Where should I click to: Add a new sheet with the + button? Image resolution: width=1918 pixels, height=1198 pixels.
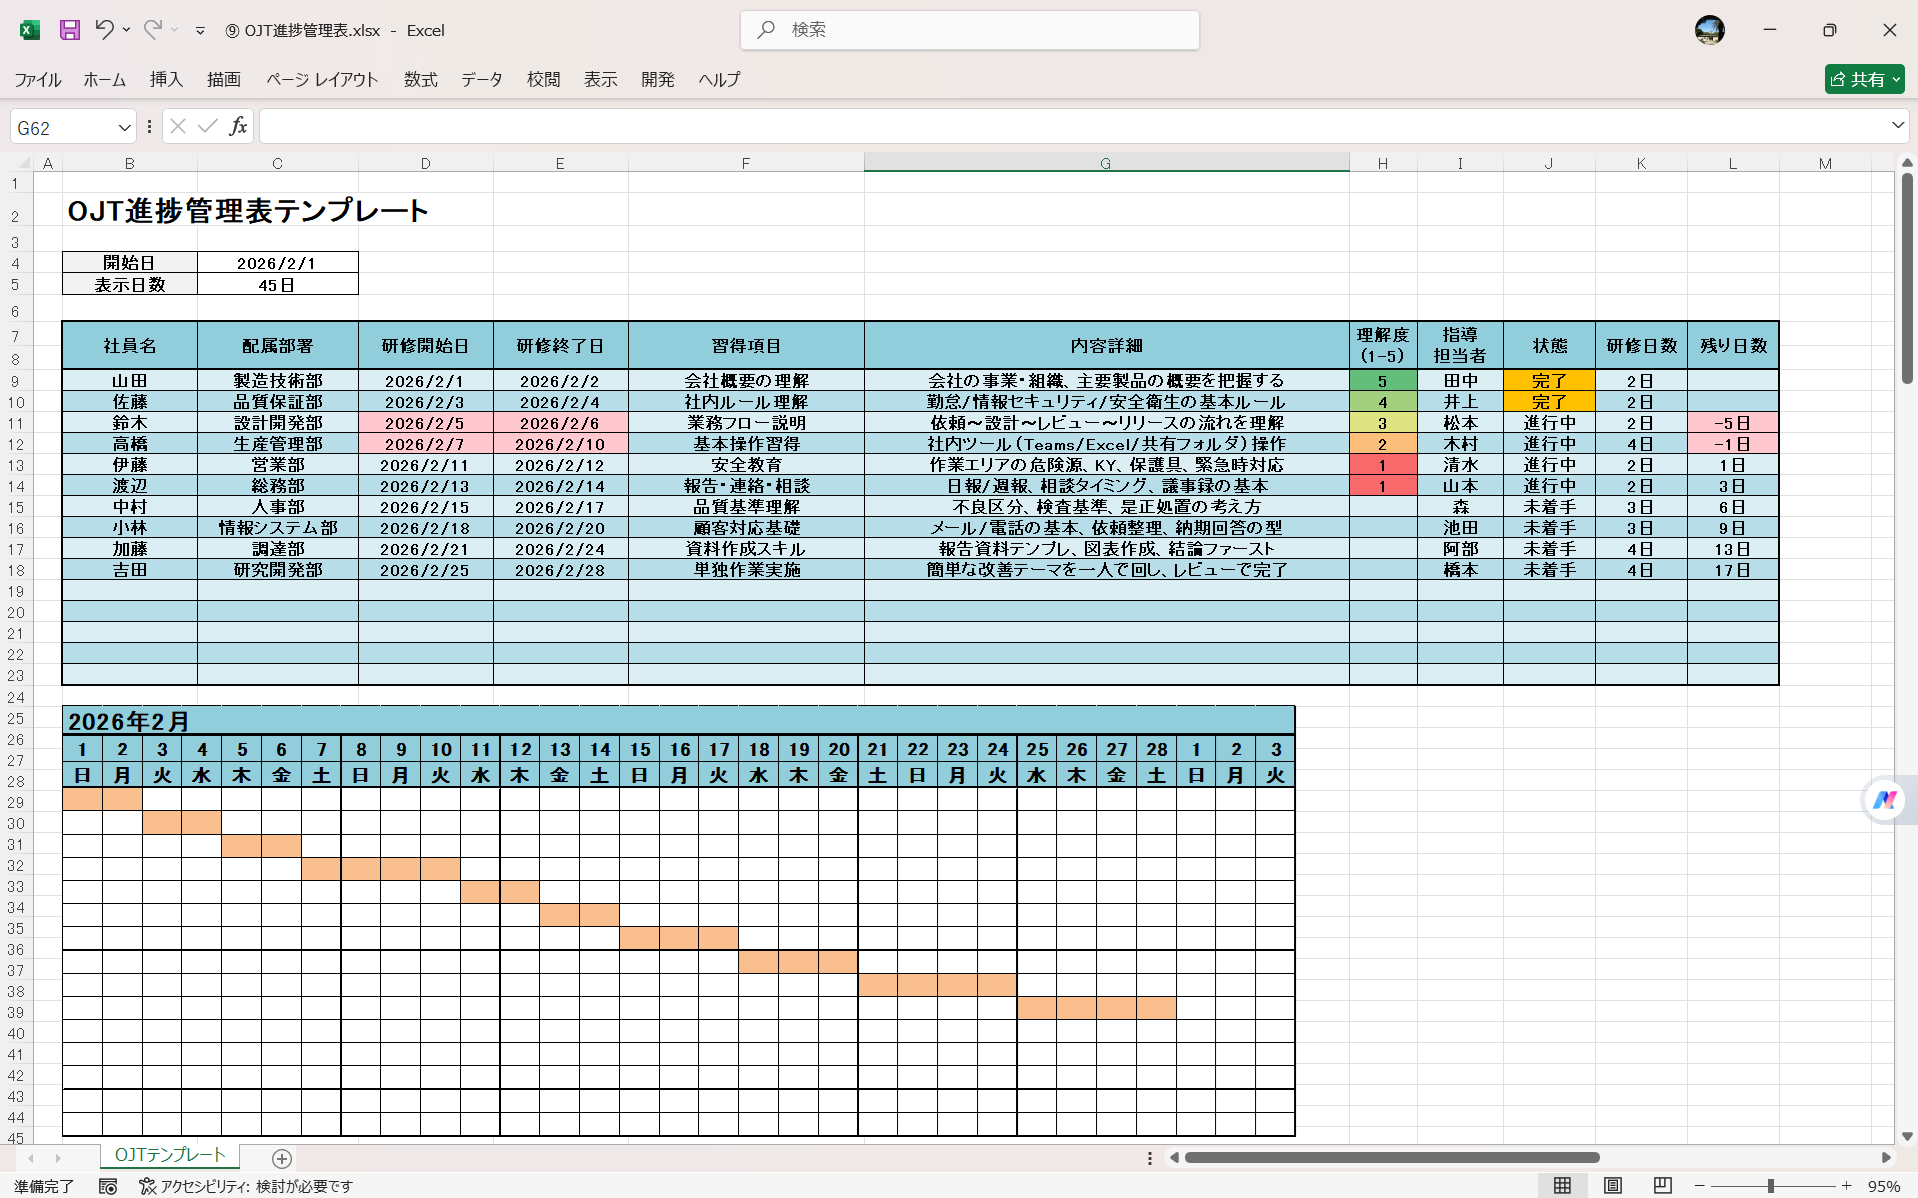pos(281,1158)
